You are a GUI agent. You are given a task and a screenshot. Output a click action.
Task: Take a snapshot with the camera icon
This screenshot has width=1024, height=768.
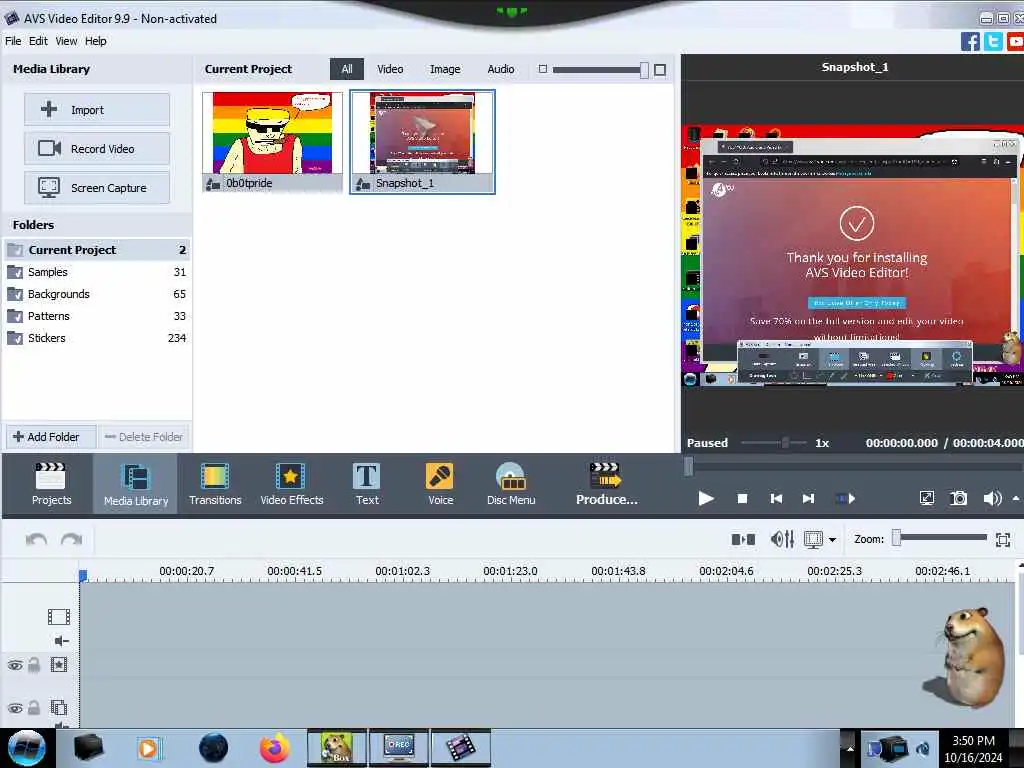point(958,499)
